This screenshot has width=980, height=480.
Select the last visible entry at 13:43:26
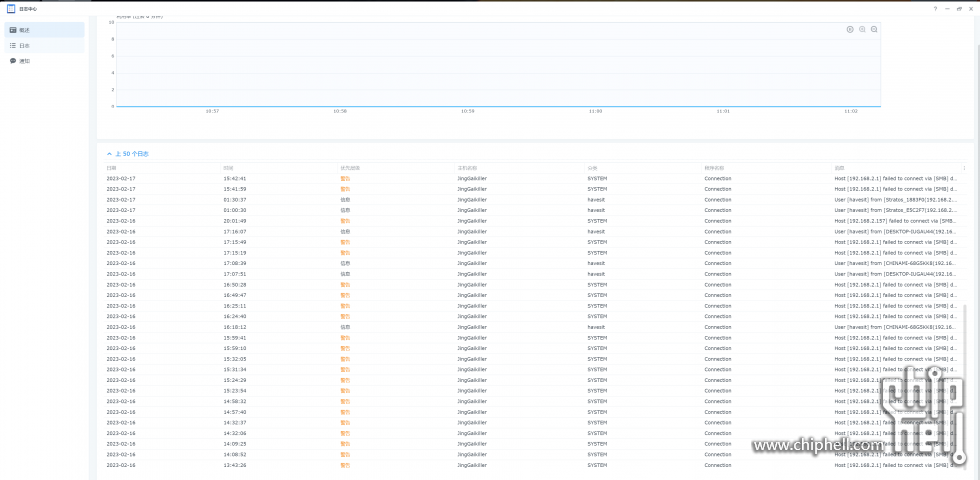(x=534, y=466)
